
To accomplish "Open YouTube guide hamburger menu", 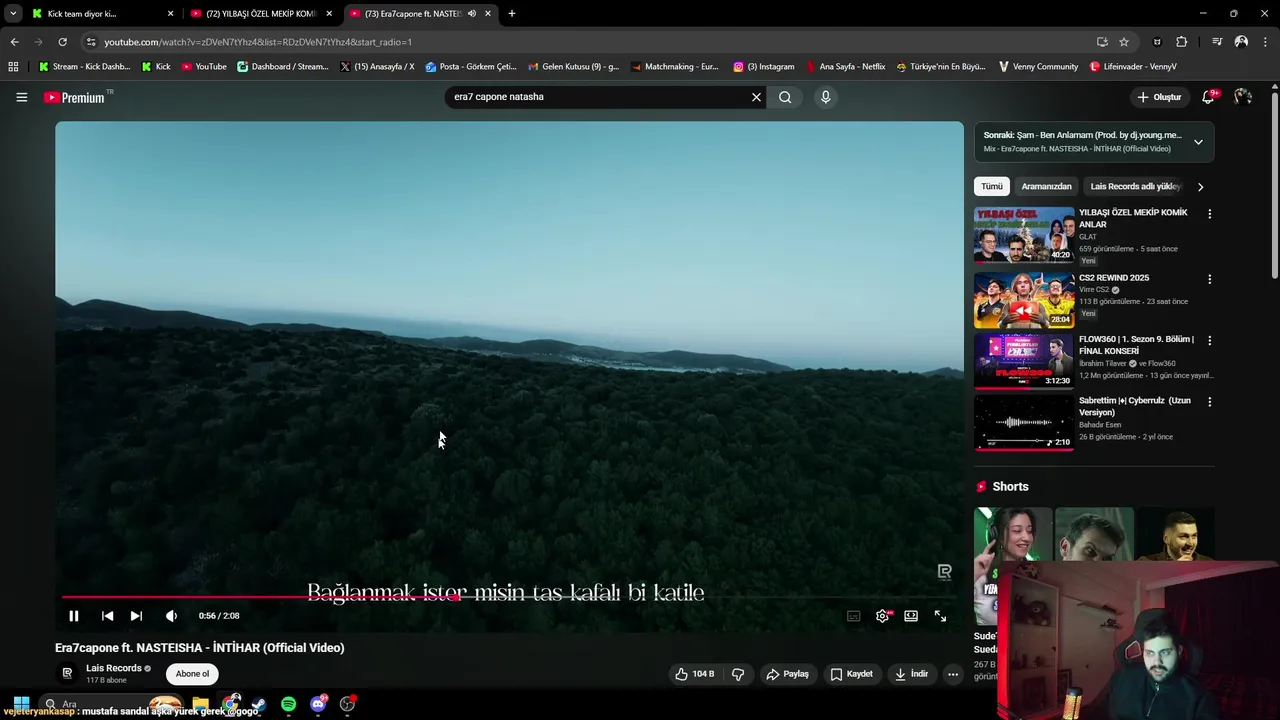I will click(x=21, y=97).
